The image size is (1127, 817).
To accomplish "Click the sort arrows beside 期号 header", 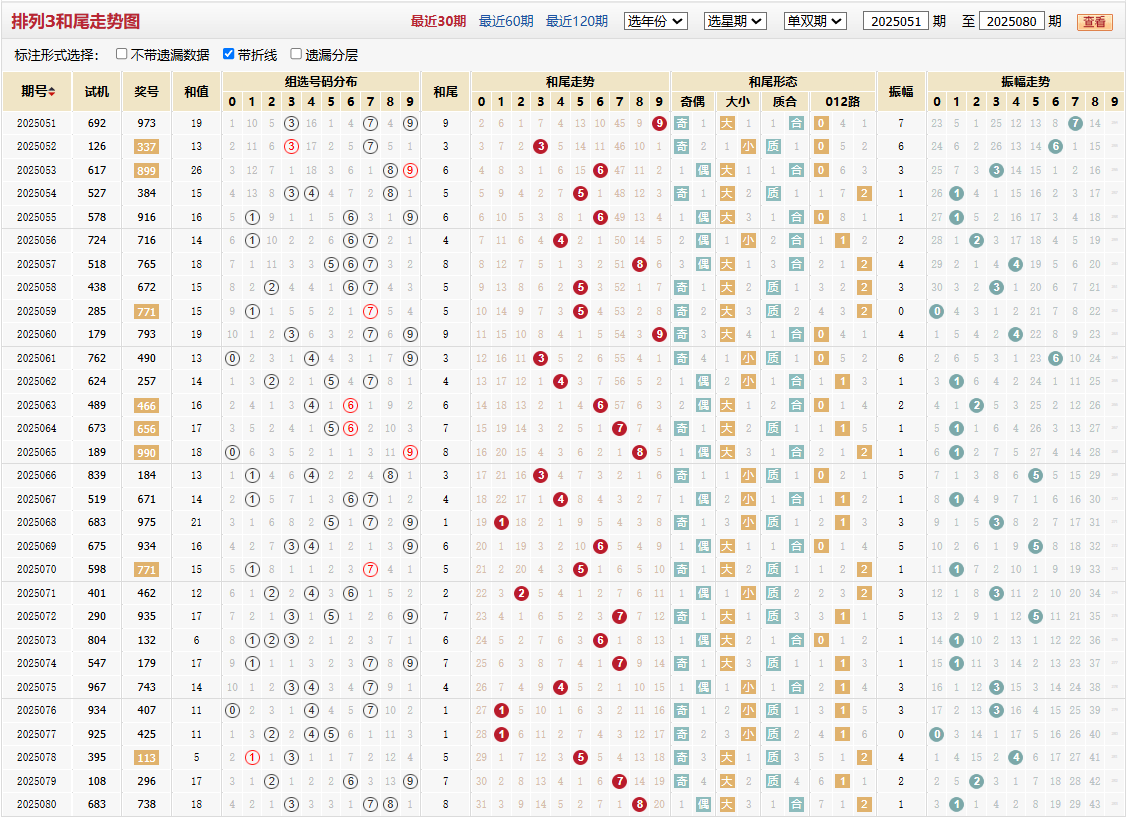I will point(52,92).
